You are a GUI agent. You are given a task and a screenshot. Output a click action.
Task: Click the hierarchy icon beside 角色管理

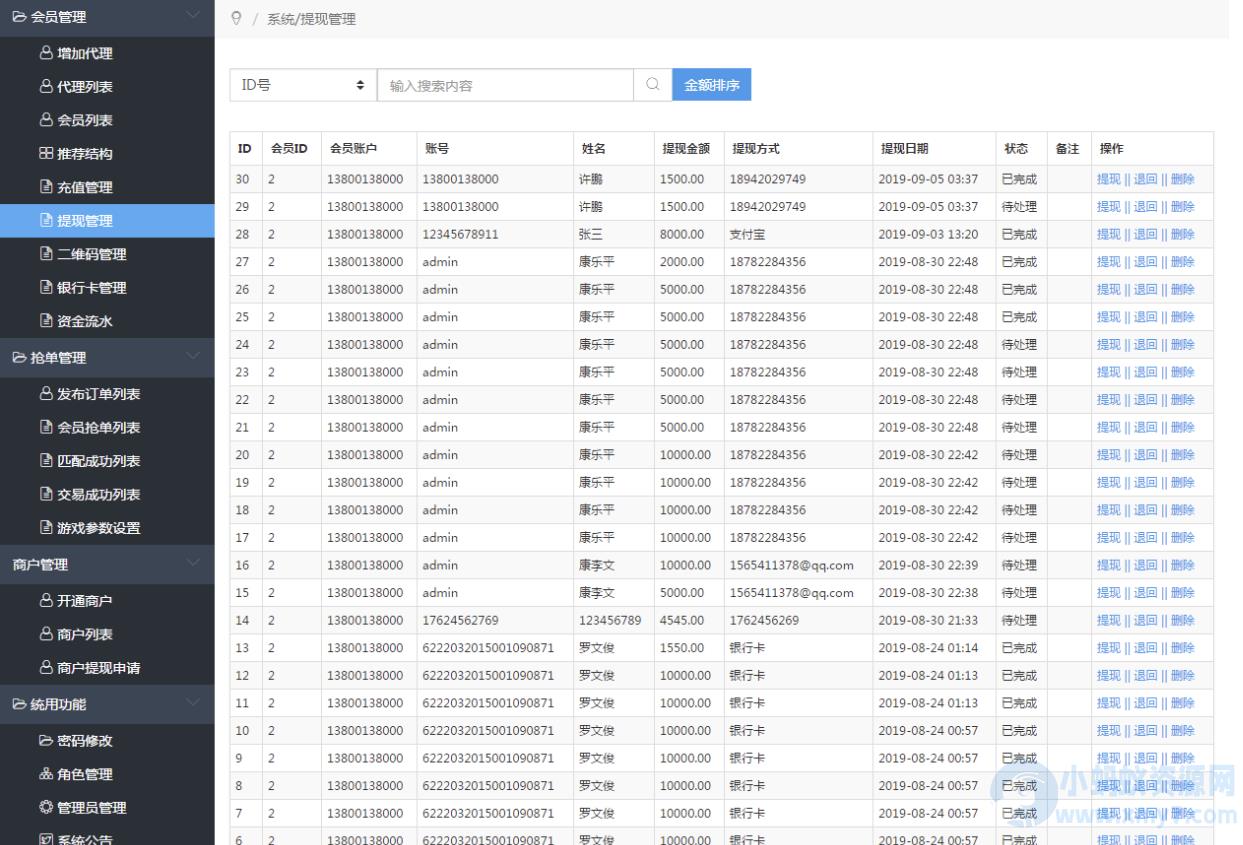pyautogui.click(x=46, y=774)
